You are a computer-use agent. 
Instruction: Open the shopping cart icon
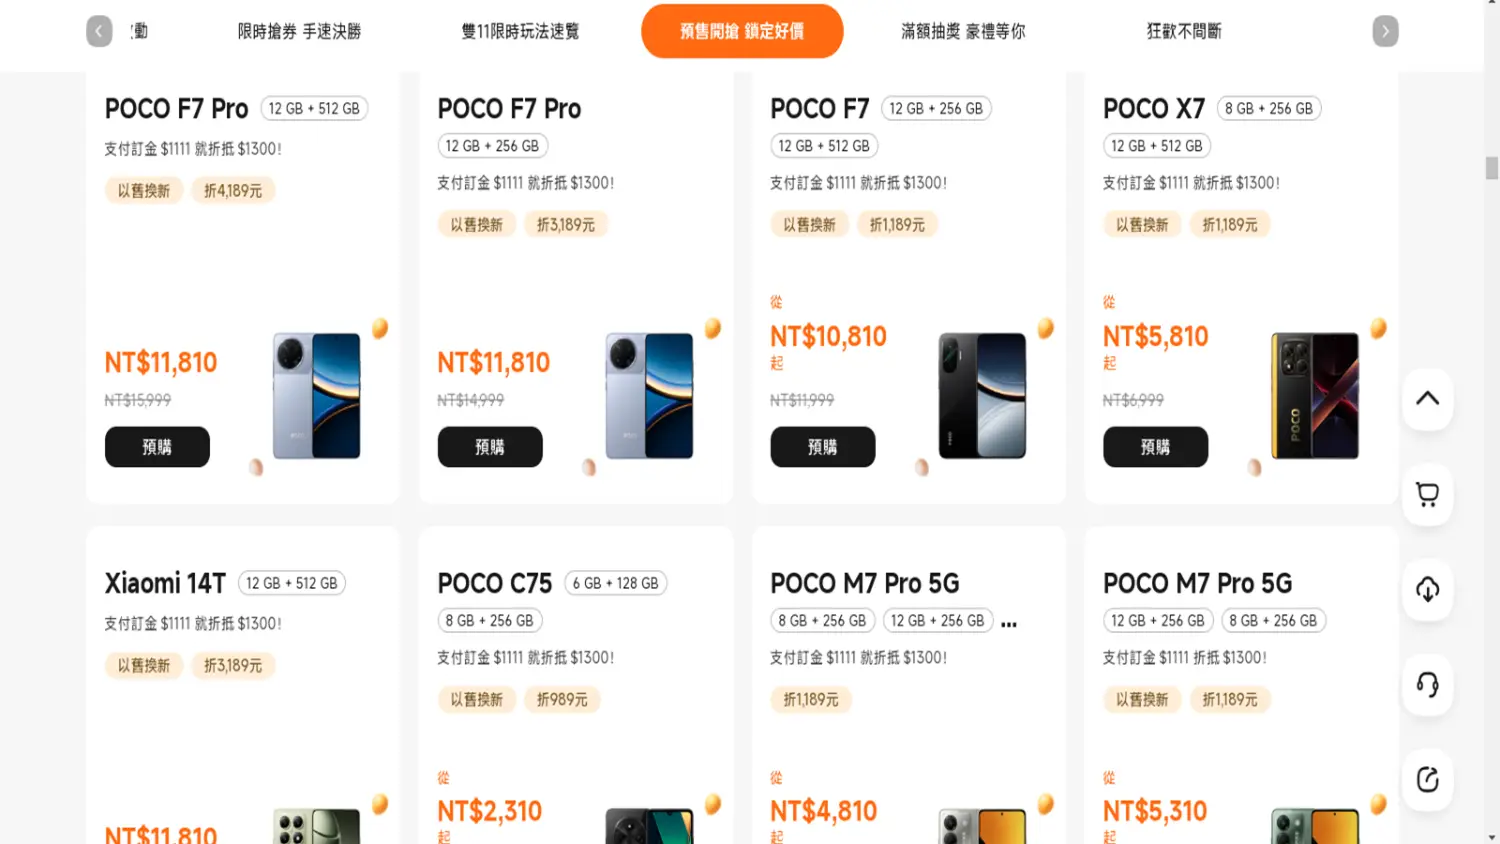(1427, 494)
